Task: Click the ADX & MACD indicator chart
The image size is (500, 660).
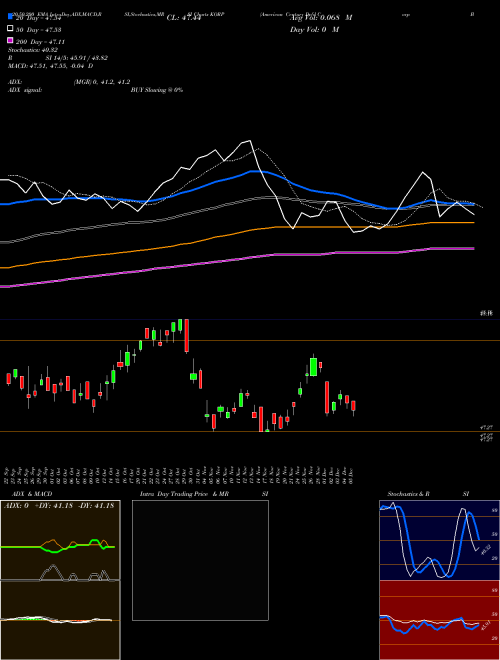Action: 60,579
